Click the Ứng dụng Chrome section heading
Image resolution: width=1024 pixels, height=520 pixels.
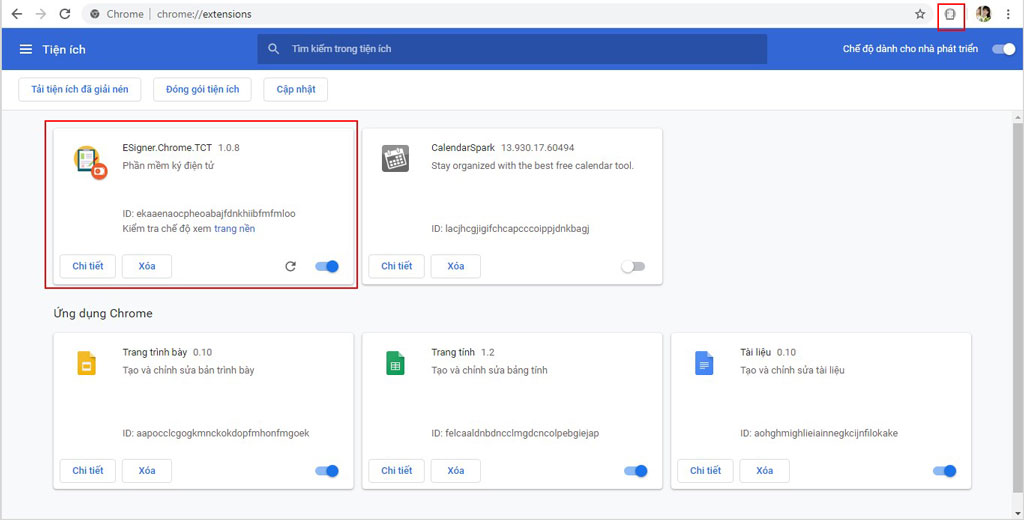(x=103, y=314)
